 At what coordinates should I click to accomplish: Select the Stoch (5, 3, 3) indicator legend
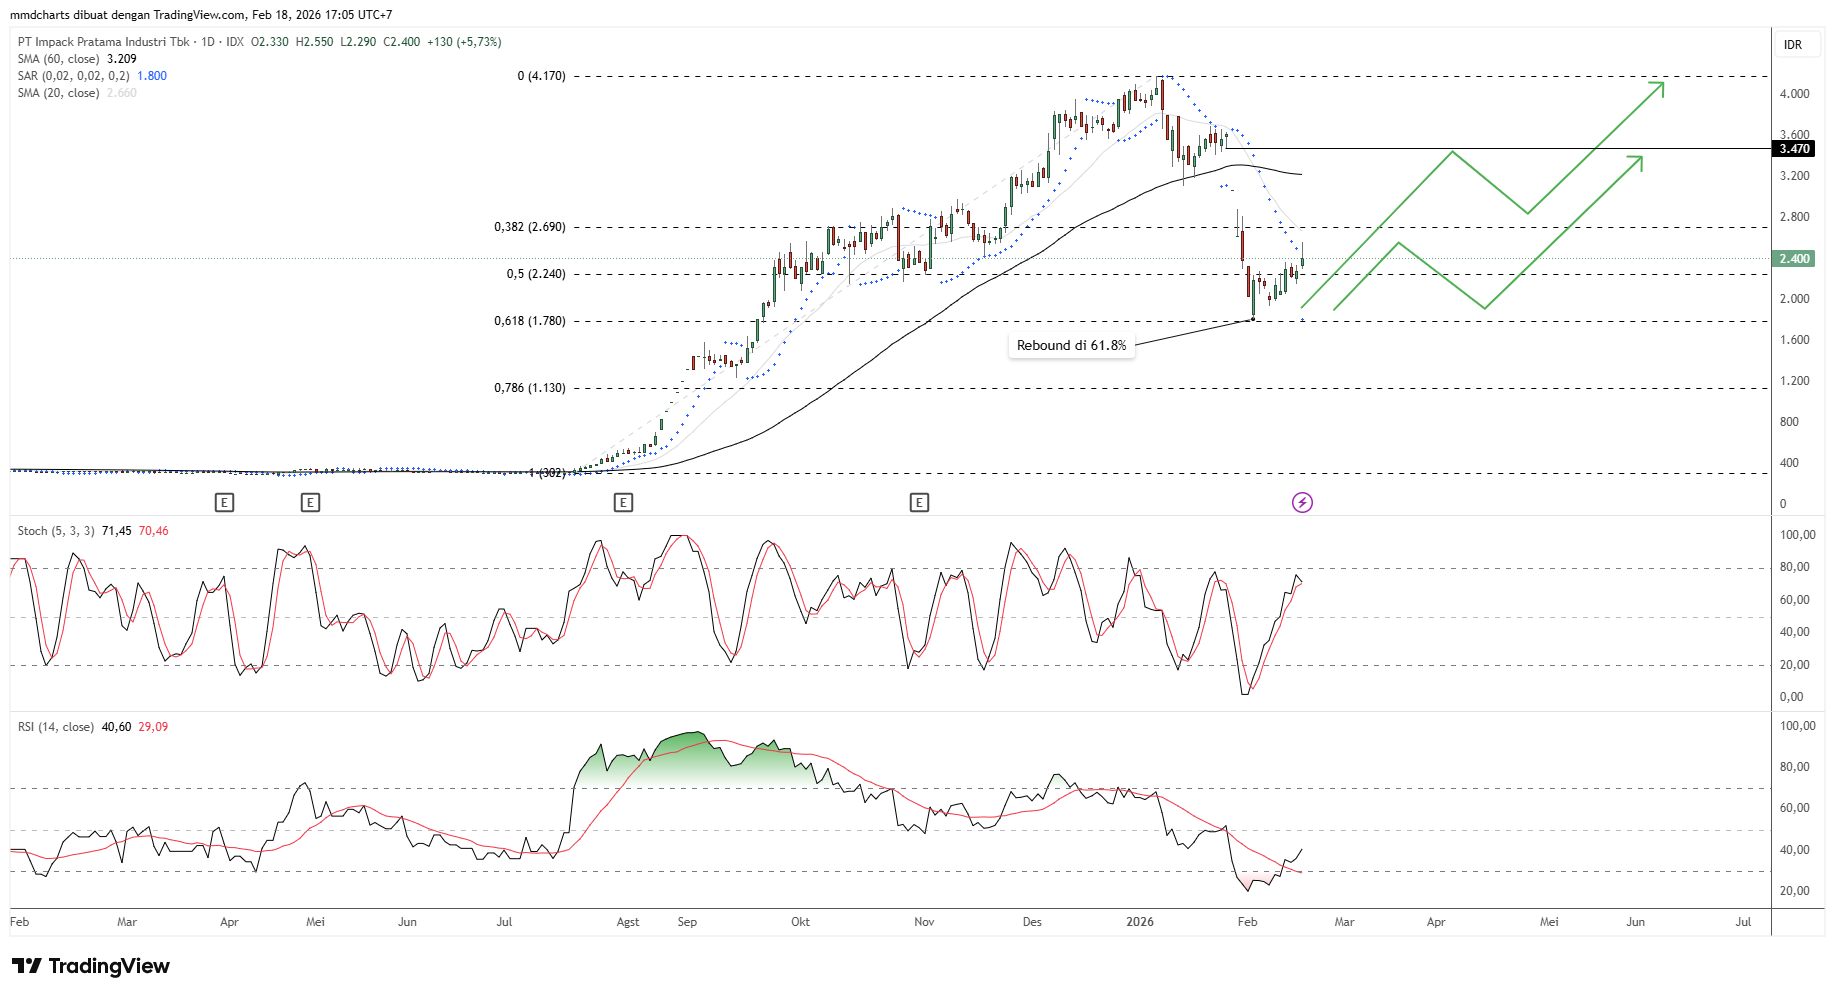click(56, 531)
